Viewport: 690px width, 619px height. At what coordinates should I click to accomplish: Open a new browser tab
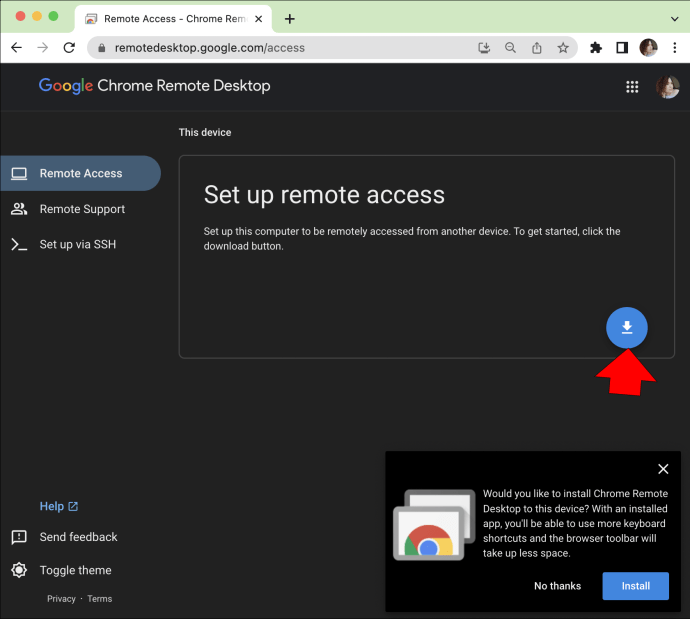pyautogui.click(x=290, y=19)
